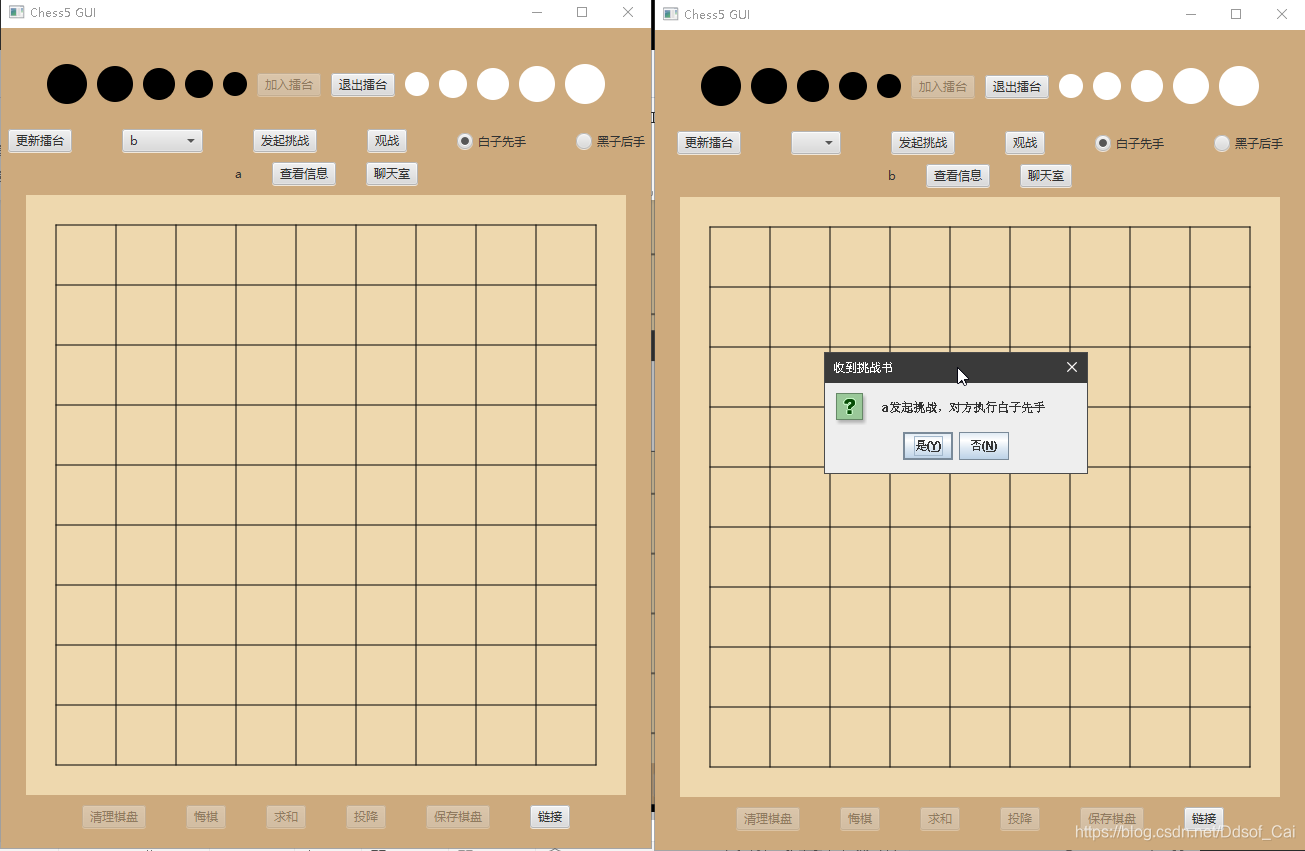Click Chess5 GUI title icon in left window
Screen dimensions: 1305x851
[x=15, y=13]
